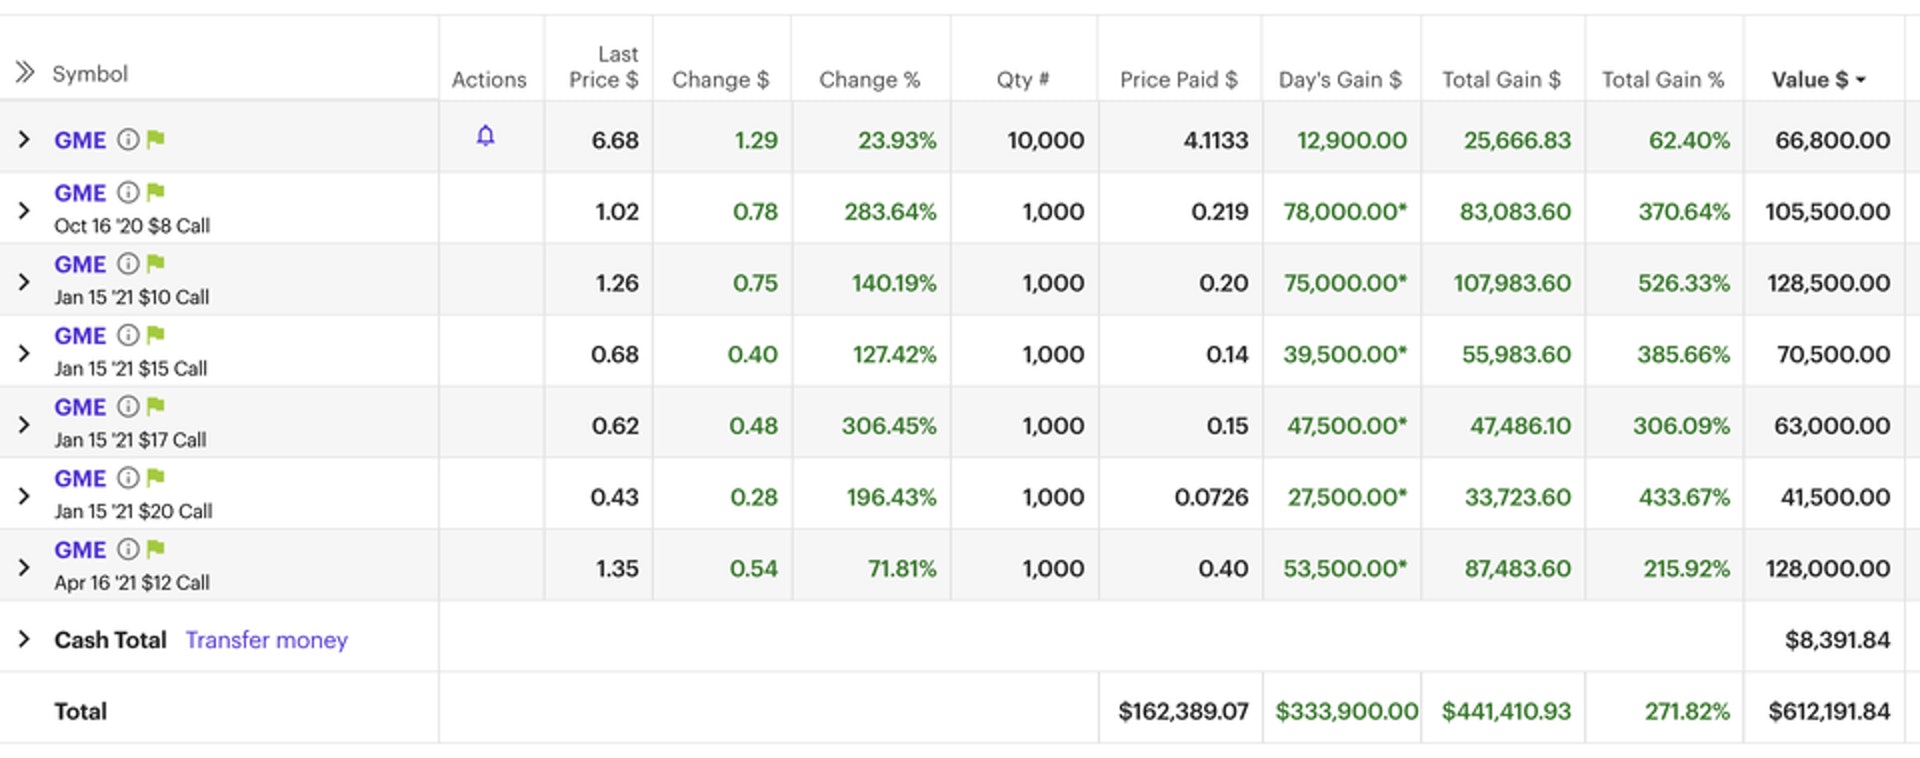Click the Transfer money link
Viewport: 1920px width, 758px height.
pos(266,640)
